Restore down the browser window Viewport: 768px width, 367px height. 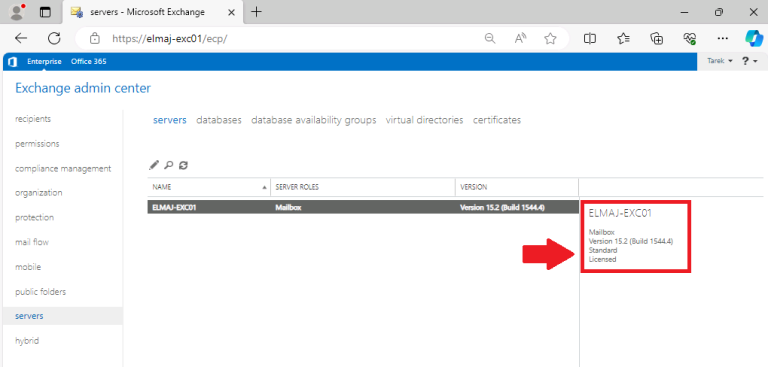(x=719, y=13)
